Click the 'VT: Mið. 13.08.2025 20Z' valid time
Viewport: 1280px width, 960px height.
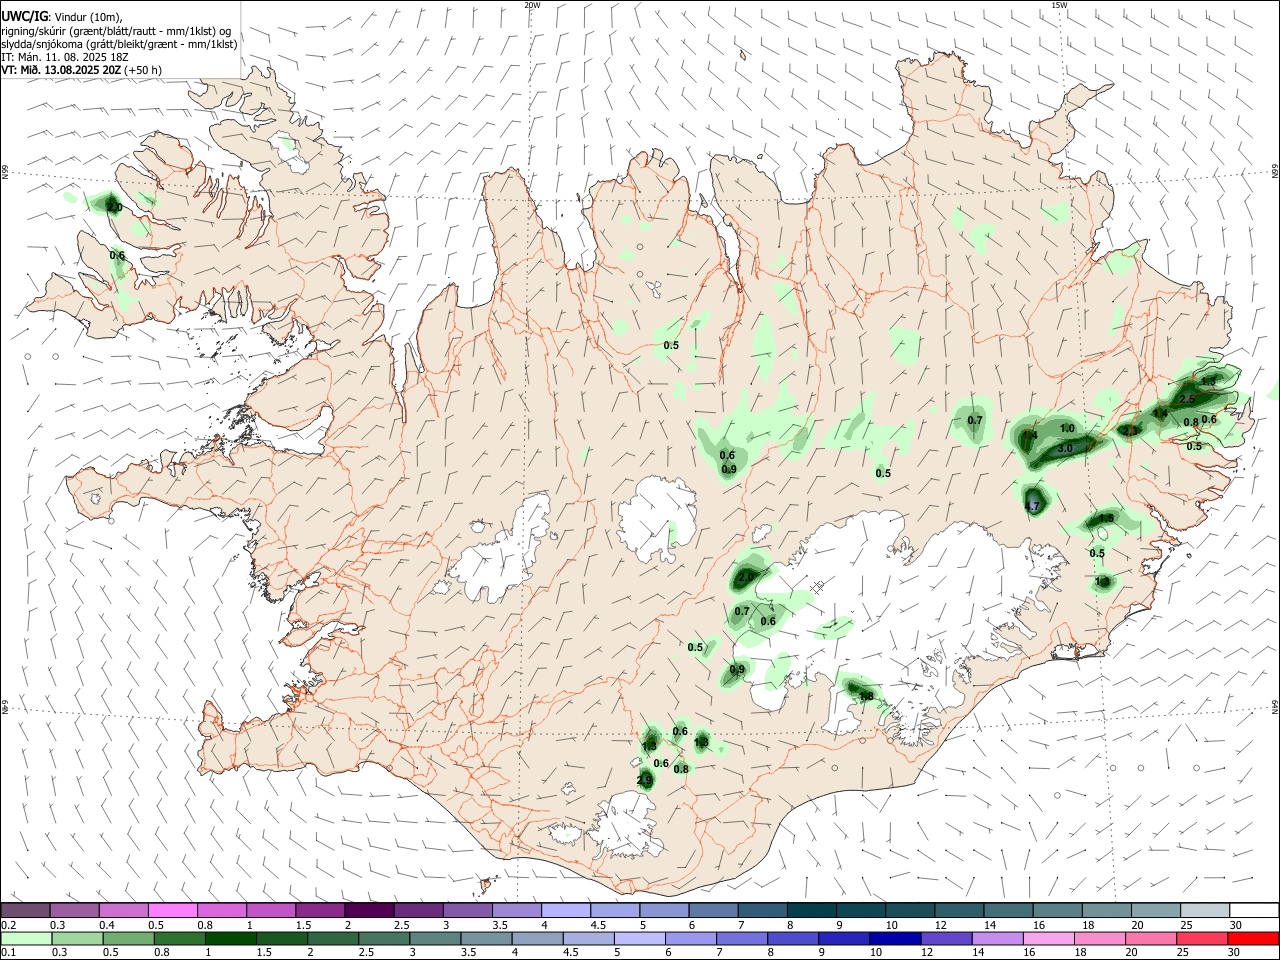pyautogui.click(x=61, y=70)
